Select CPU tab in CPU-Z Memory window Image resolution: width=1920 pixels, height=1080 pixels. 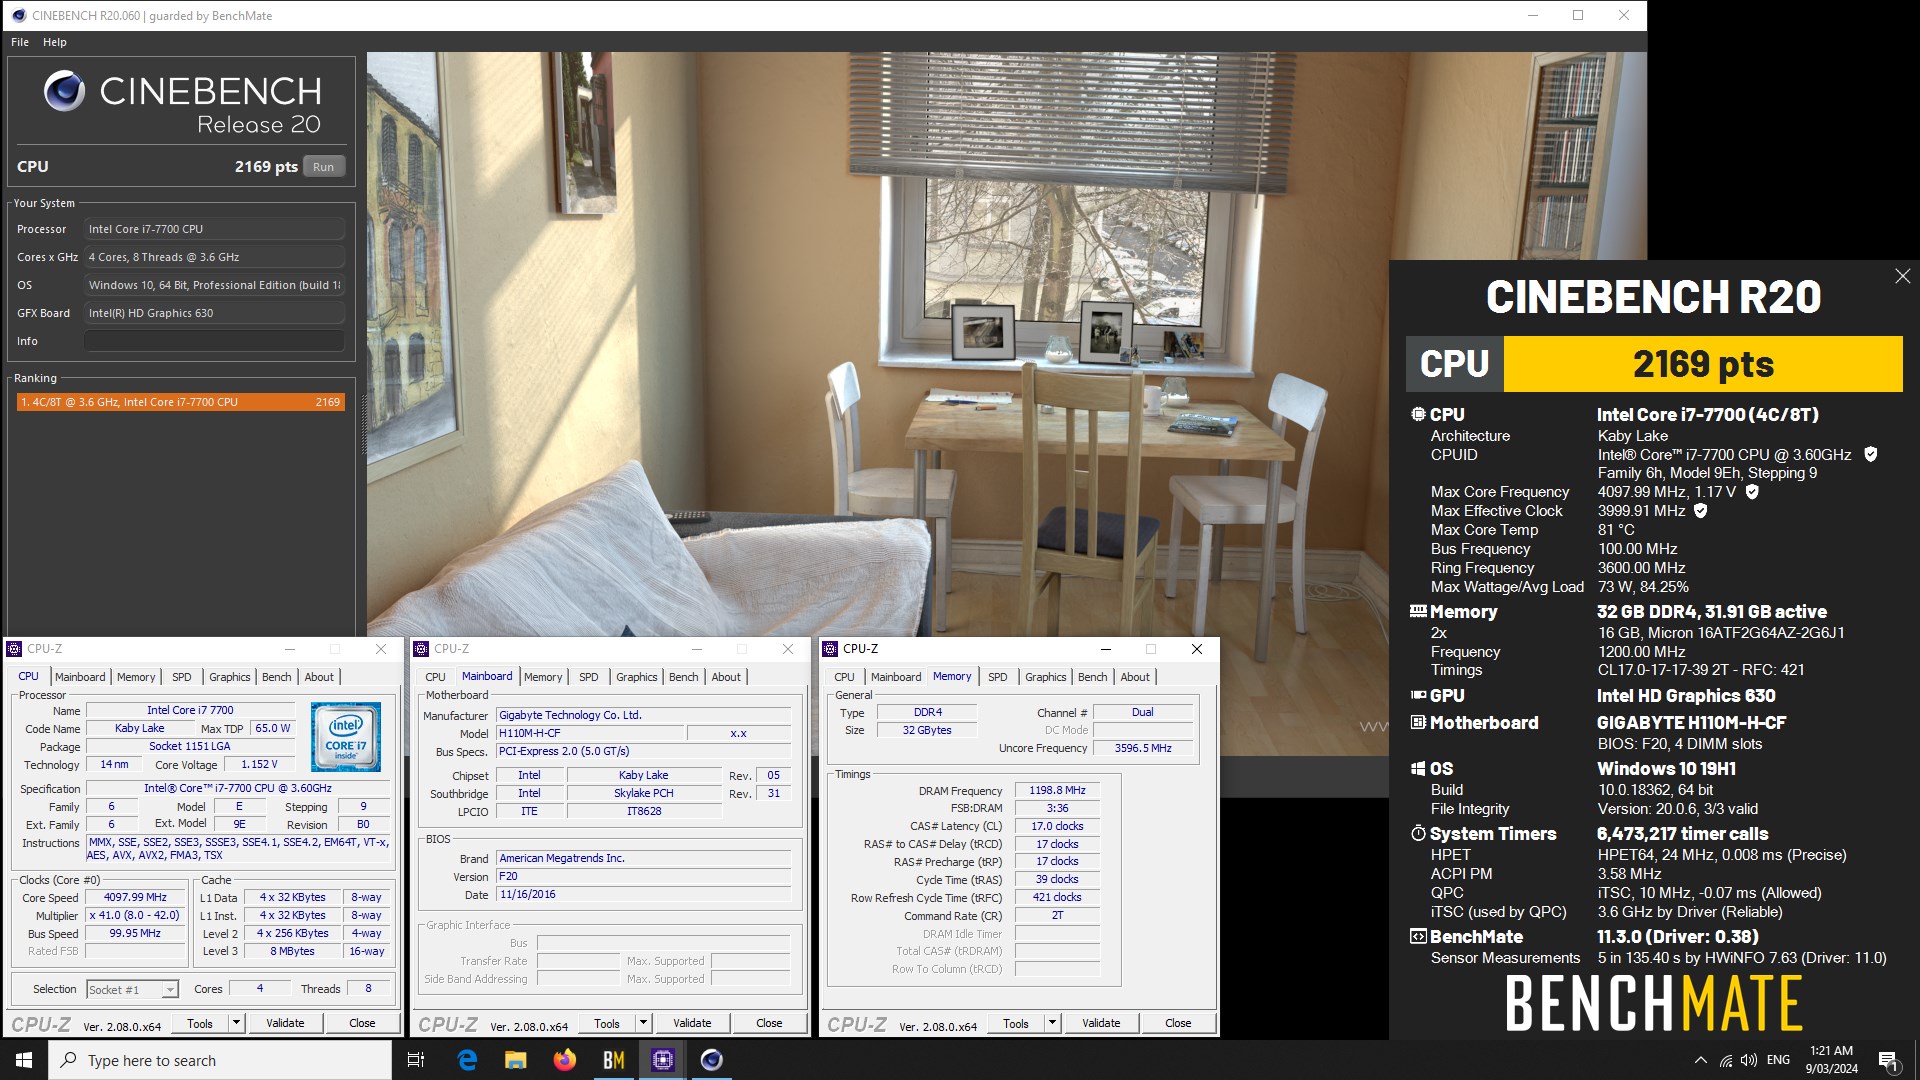click(x=844, y=677)
